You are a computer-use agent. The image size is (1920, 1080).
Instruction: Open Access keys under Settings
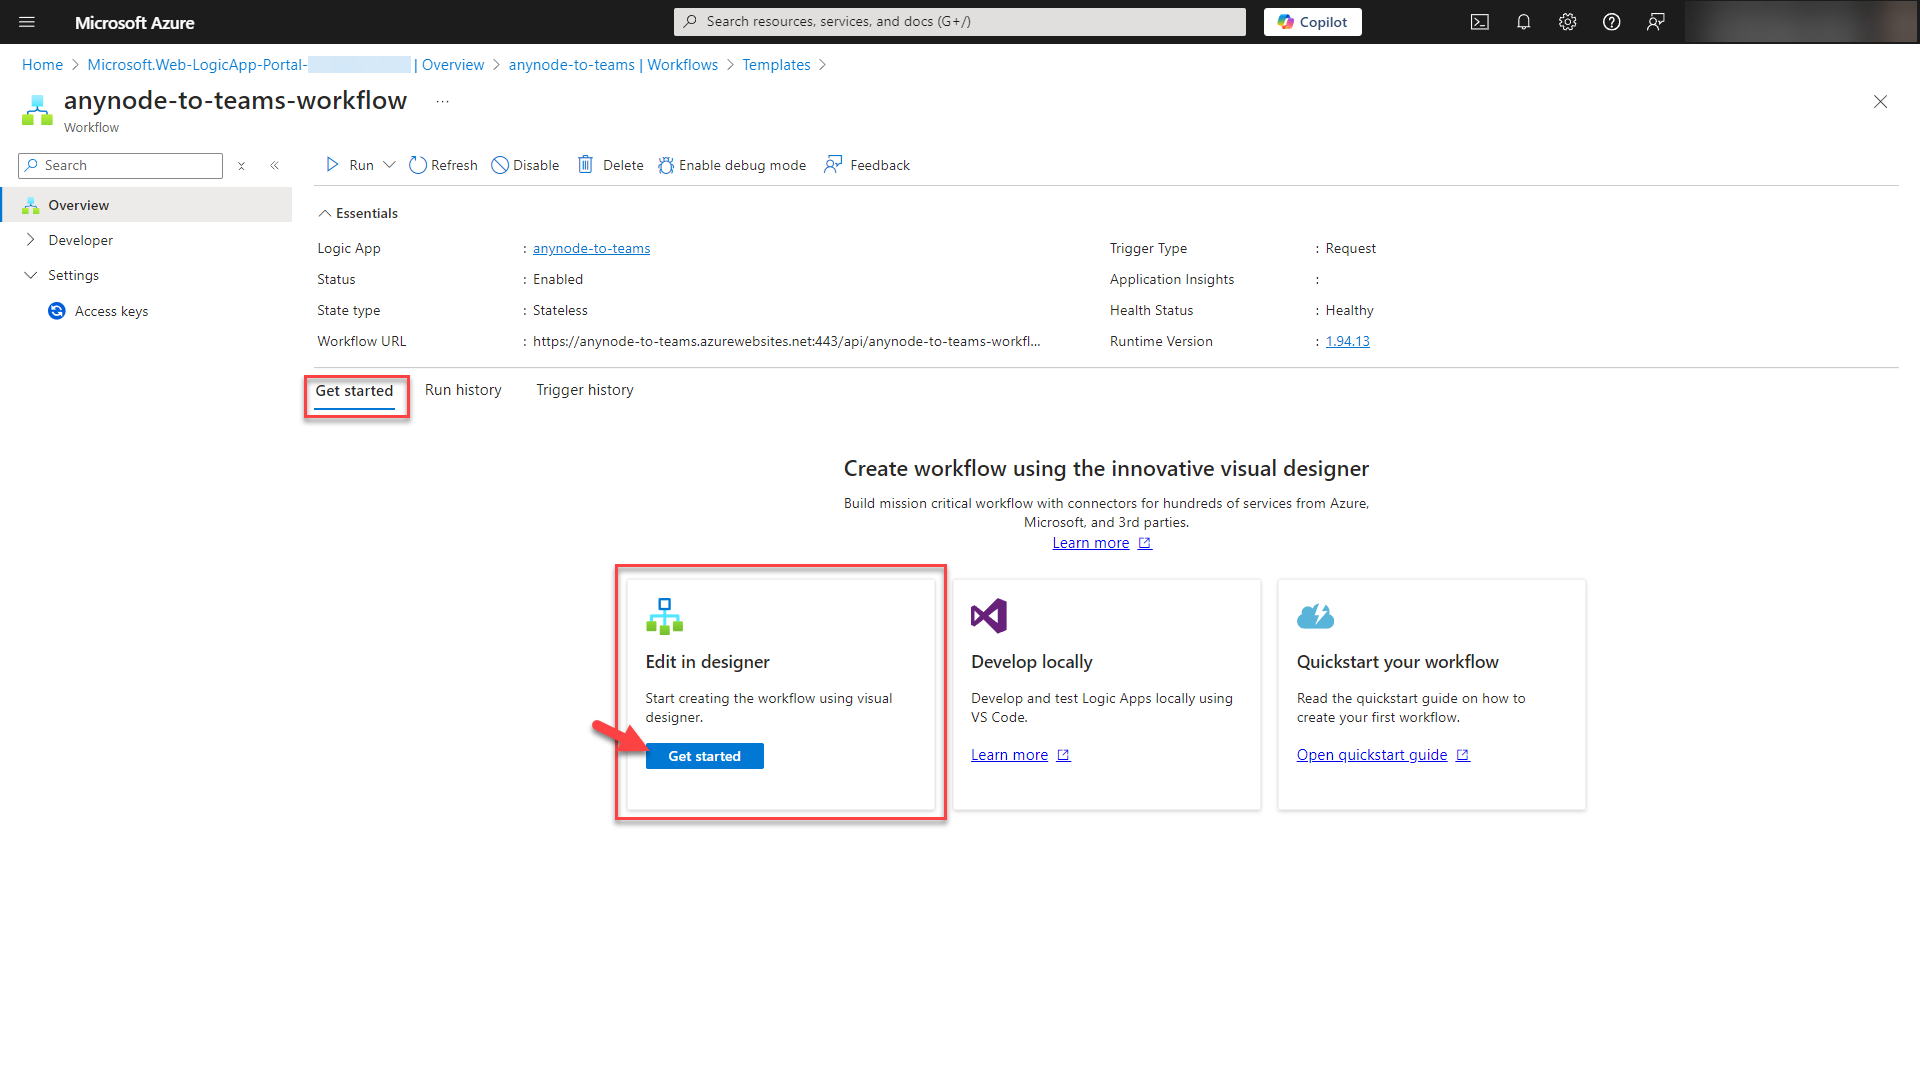111,310
